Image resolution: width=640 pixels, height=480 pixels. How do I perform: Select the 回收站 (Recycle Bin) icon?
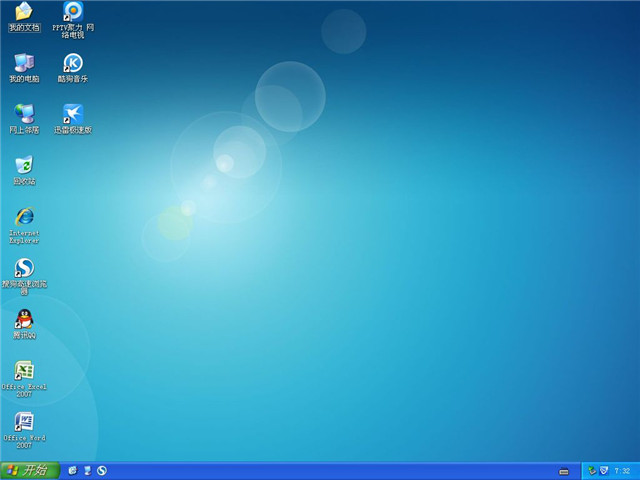point(24,165)
